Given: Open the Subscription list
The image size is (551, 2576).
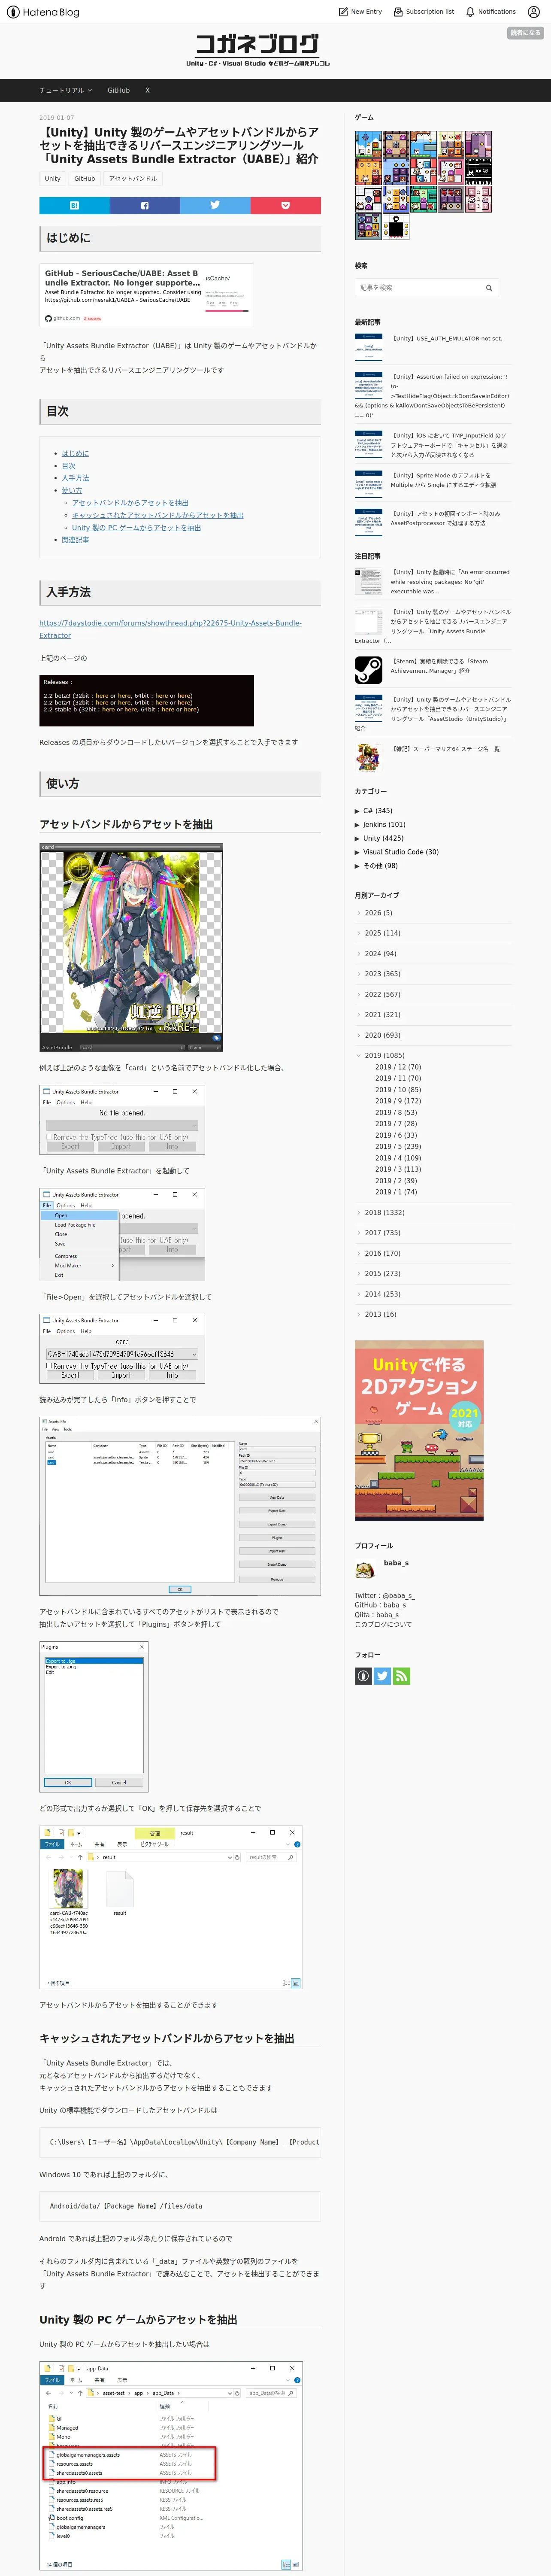Looking at the screenshot, I should click(x=423, y=12).
